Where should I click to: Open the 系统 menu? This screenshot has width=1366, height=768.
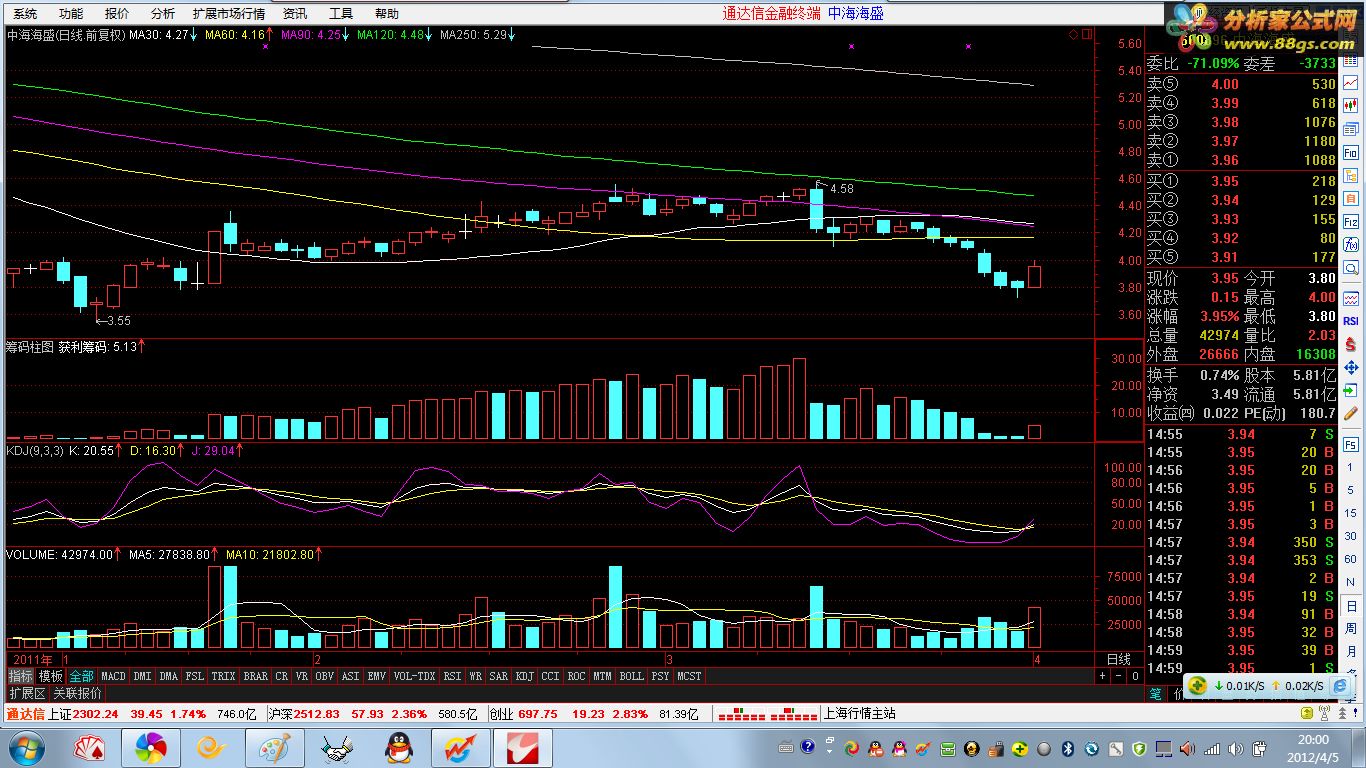(x=25, y=14)
